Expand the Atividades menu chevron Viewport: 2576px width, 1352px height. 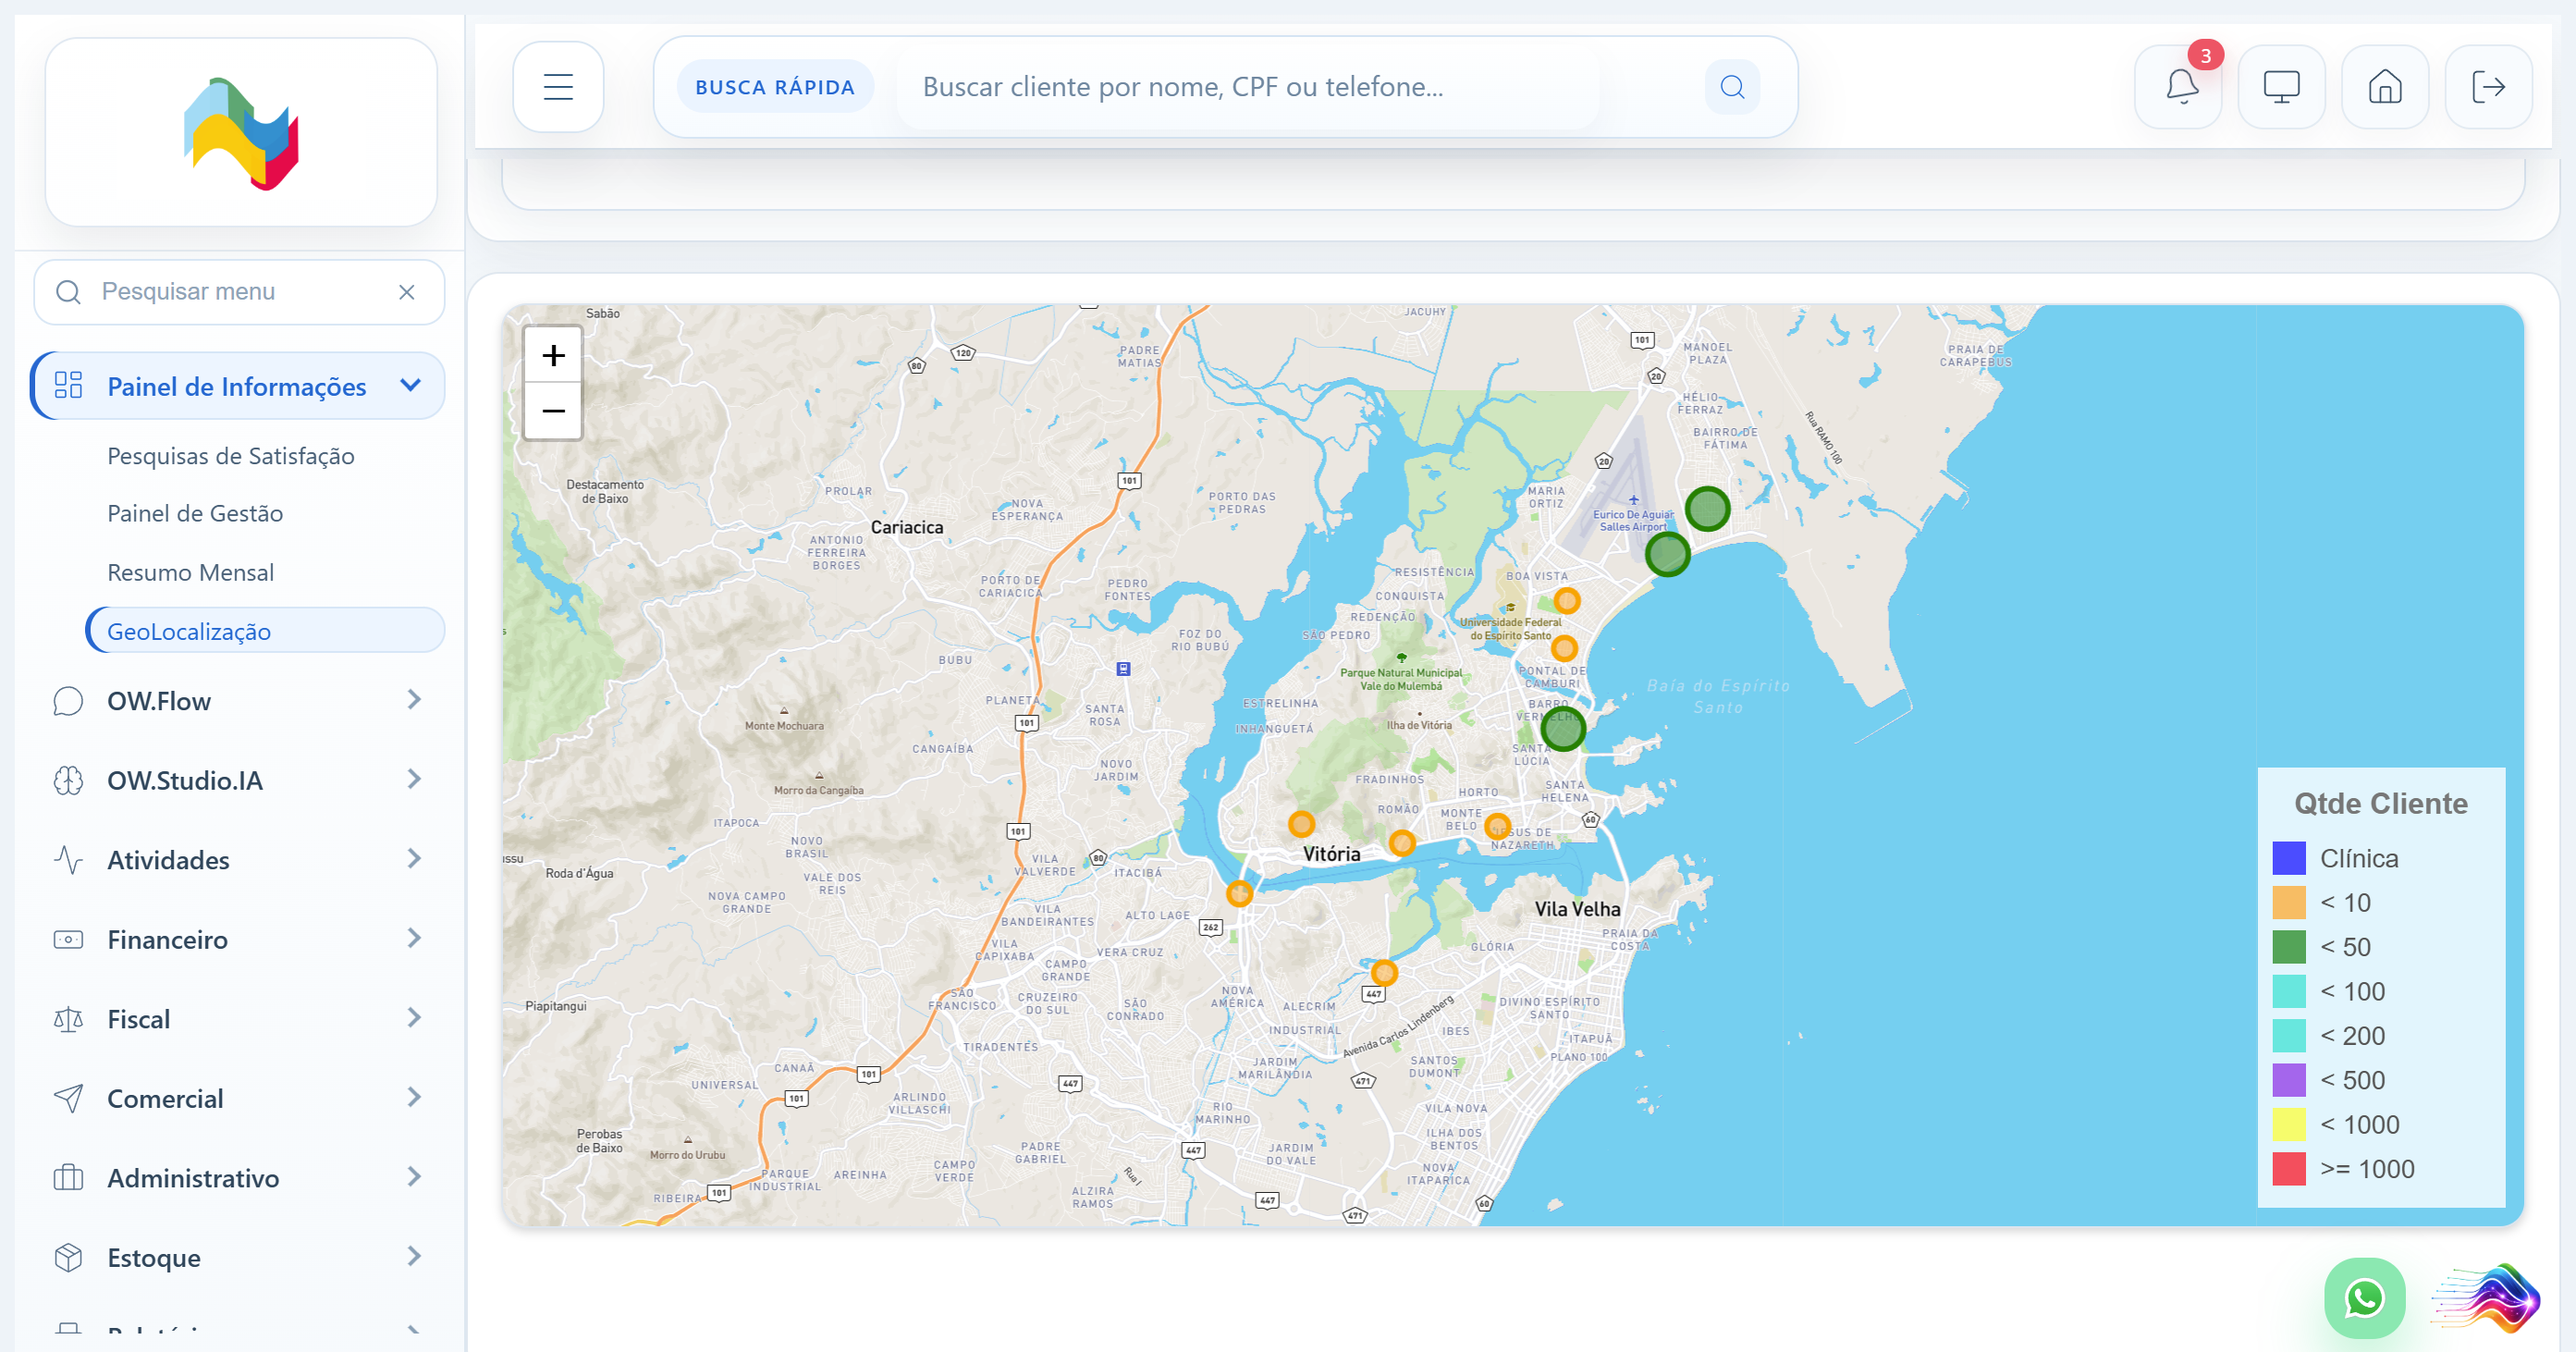pos(414,859)
